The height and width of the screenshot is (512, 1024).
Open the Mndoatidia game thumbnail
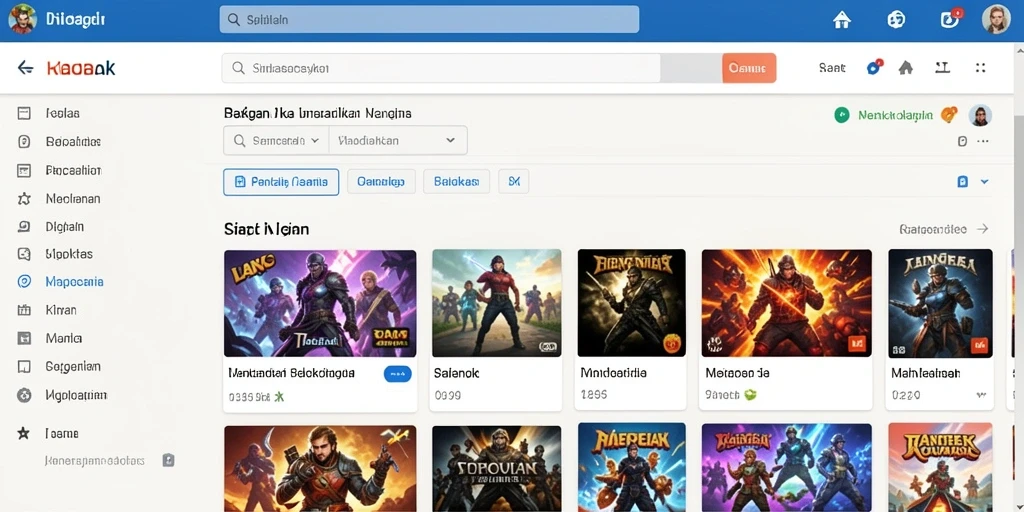[x=632, y=303]
